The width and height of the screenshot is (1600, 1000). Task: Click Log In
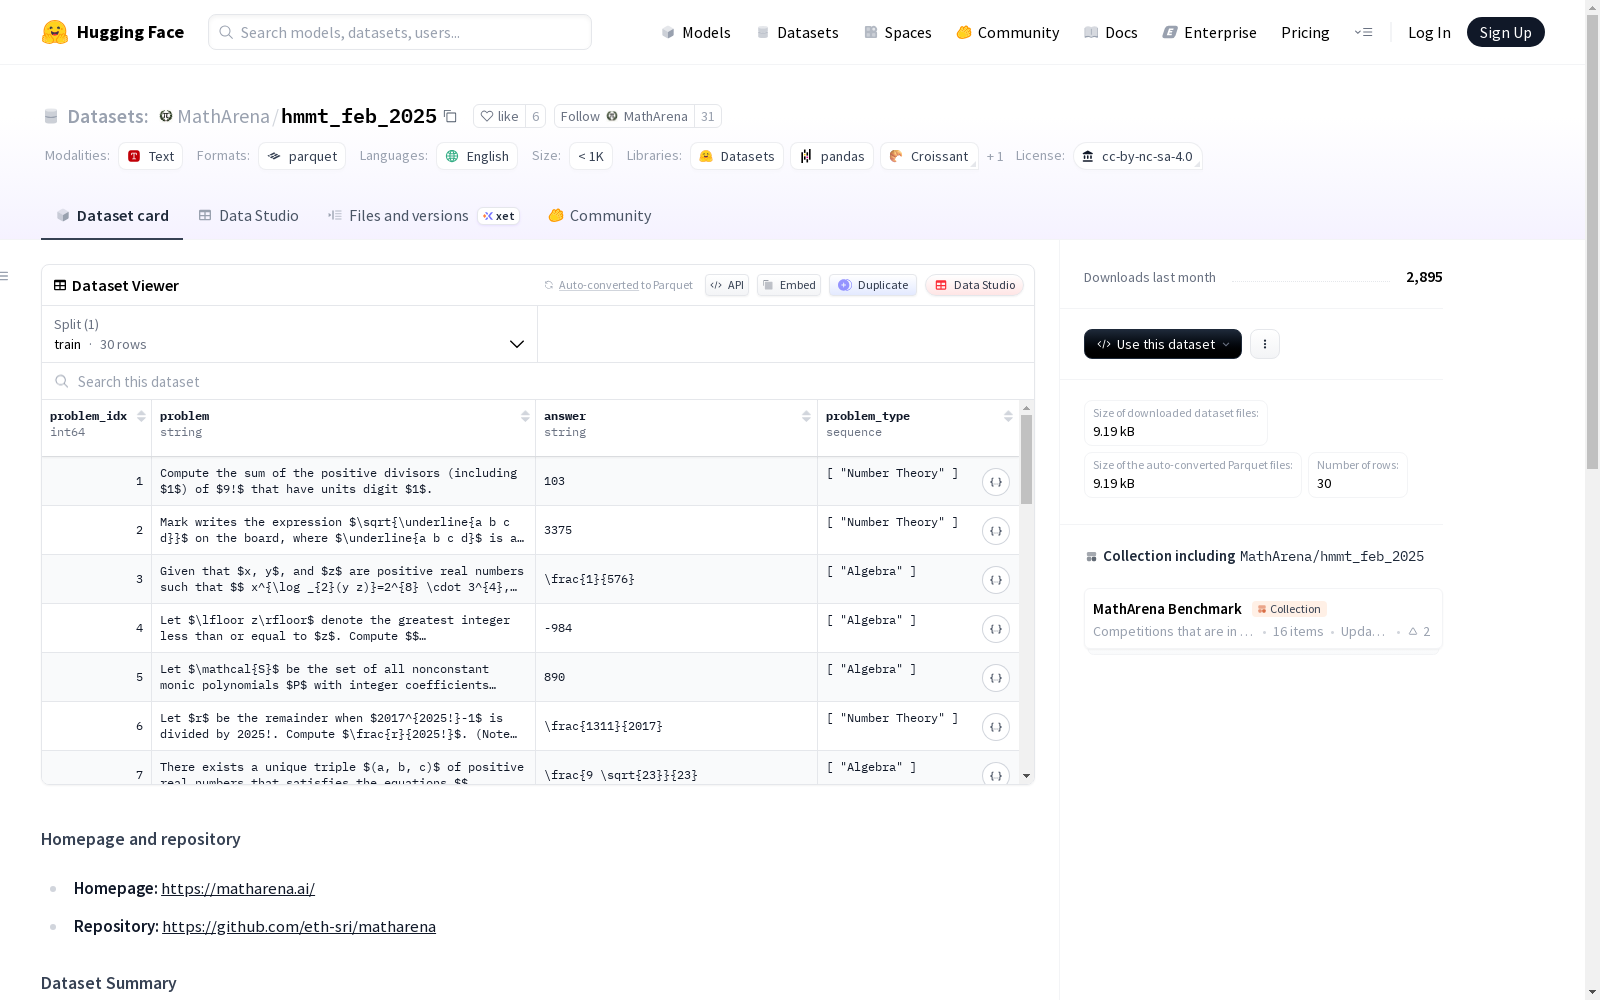(1429, 32)
